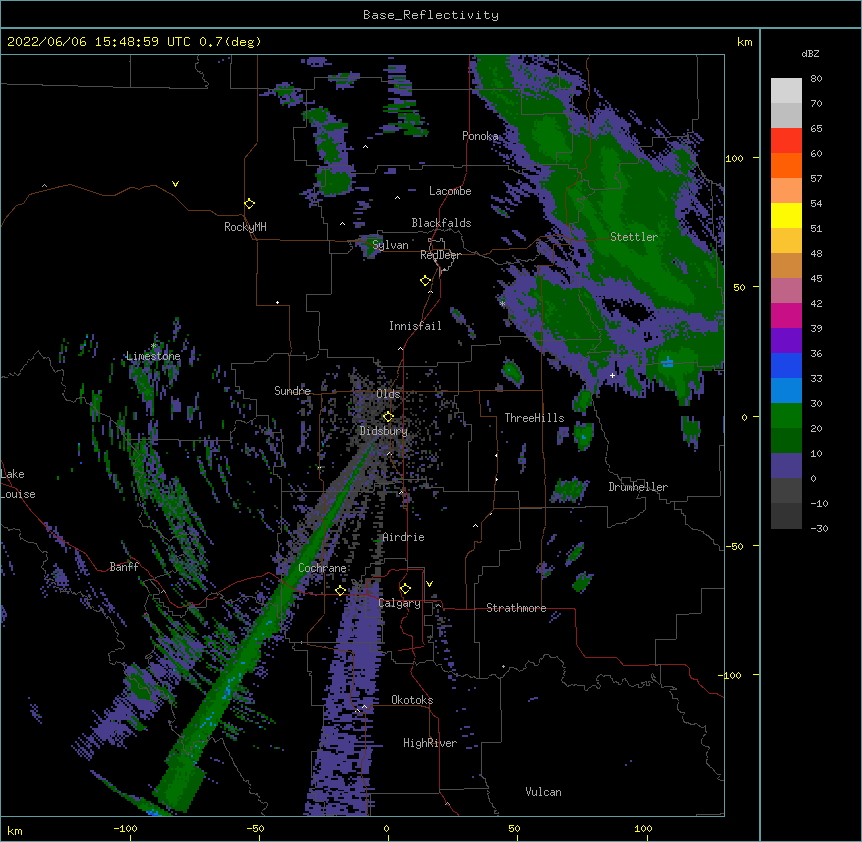The image size is (862, 842).
Task: Click the Innisfail town label
Action: coord(415,326)
